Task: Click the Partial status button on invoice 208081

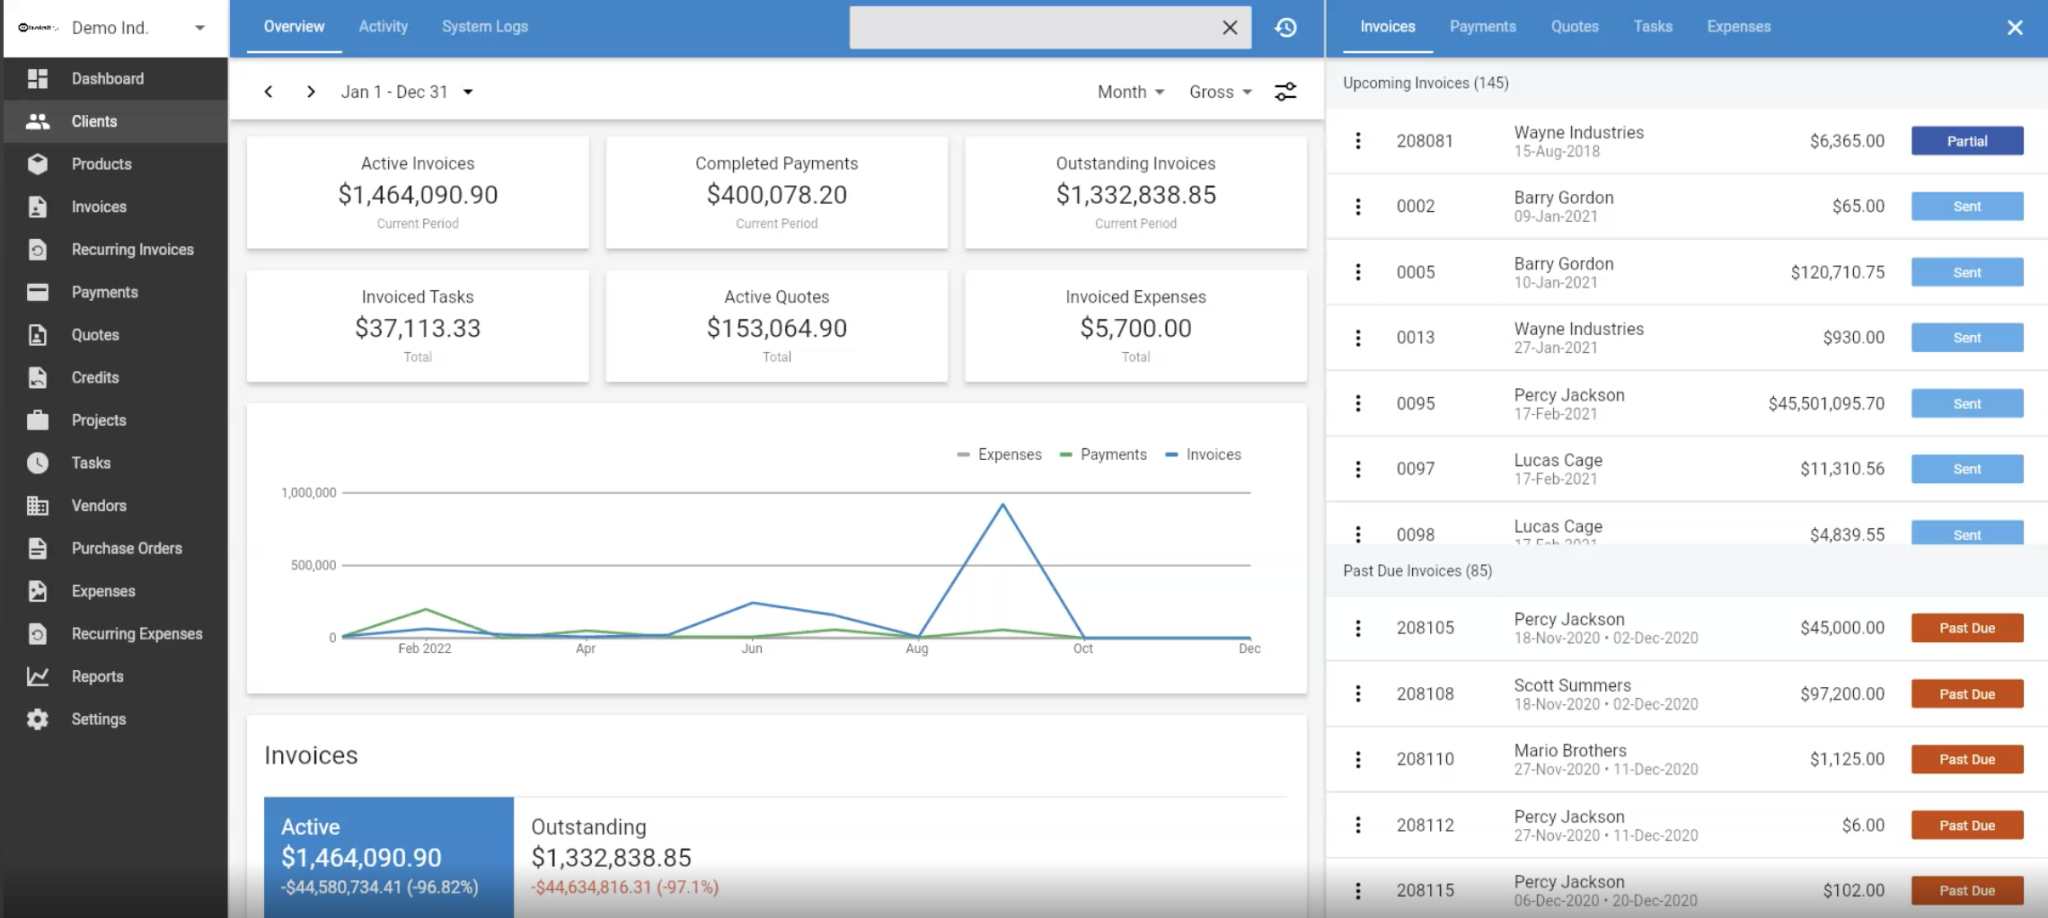Action: point(1966,140)
